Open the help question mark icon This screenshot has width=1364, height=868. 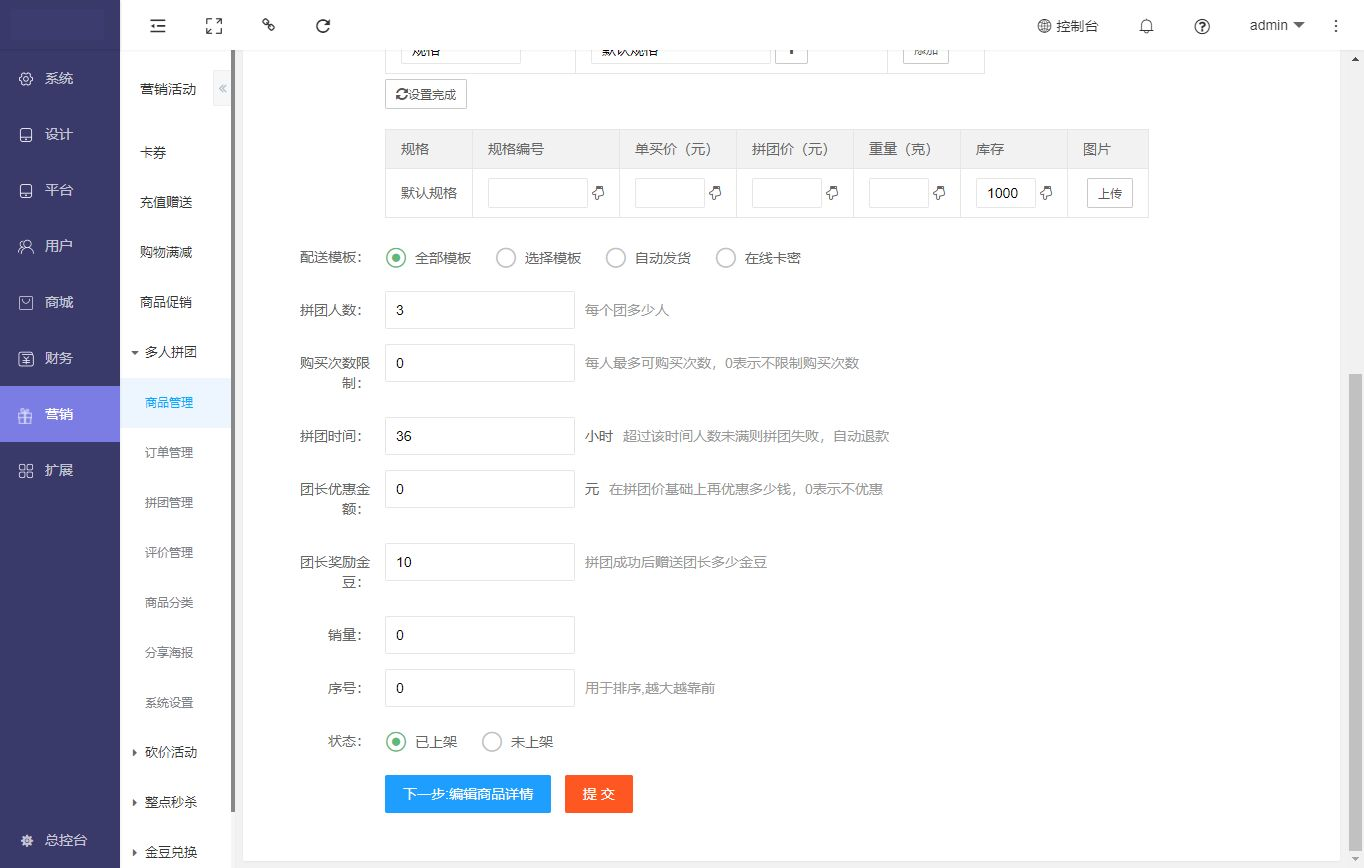pos(1202,27)
